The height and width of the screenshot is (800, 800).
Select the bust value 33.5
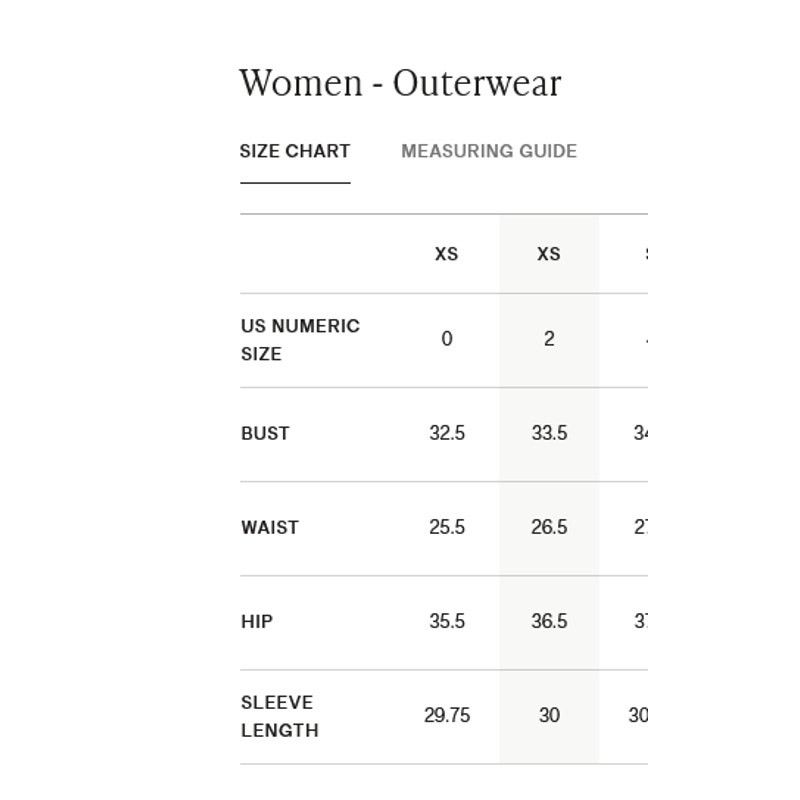coord(549,433)
